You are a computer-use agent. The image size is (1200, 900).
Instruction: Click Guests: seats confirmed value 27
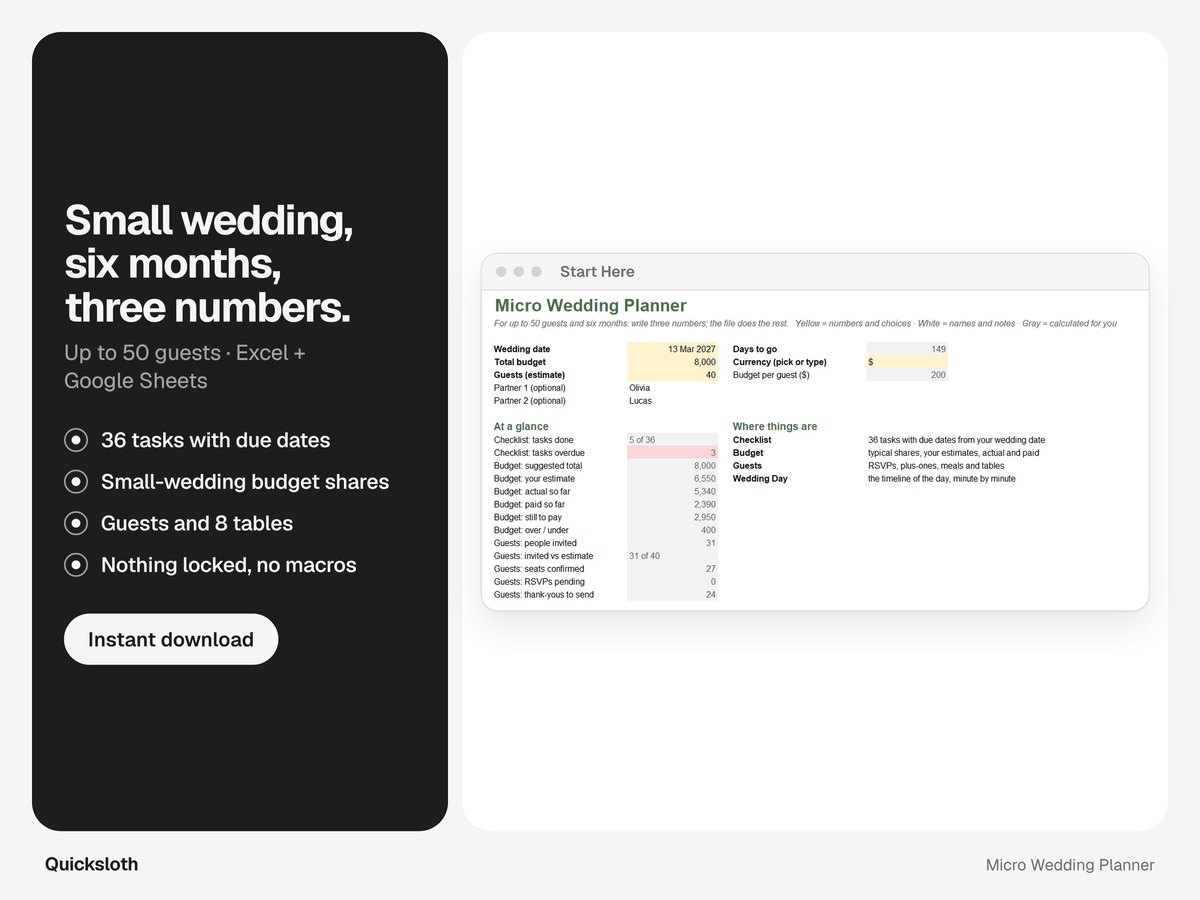672,569
